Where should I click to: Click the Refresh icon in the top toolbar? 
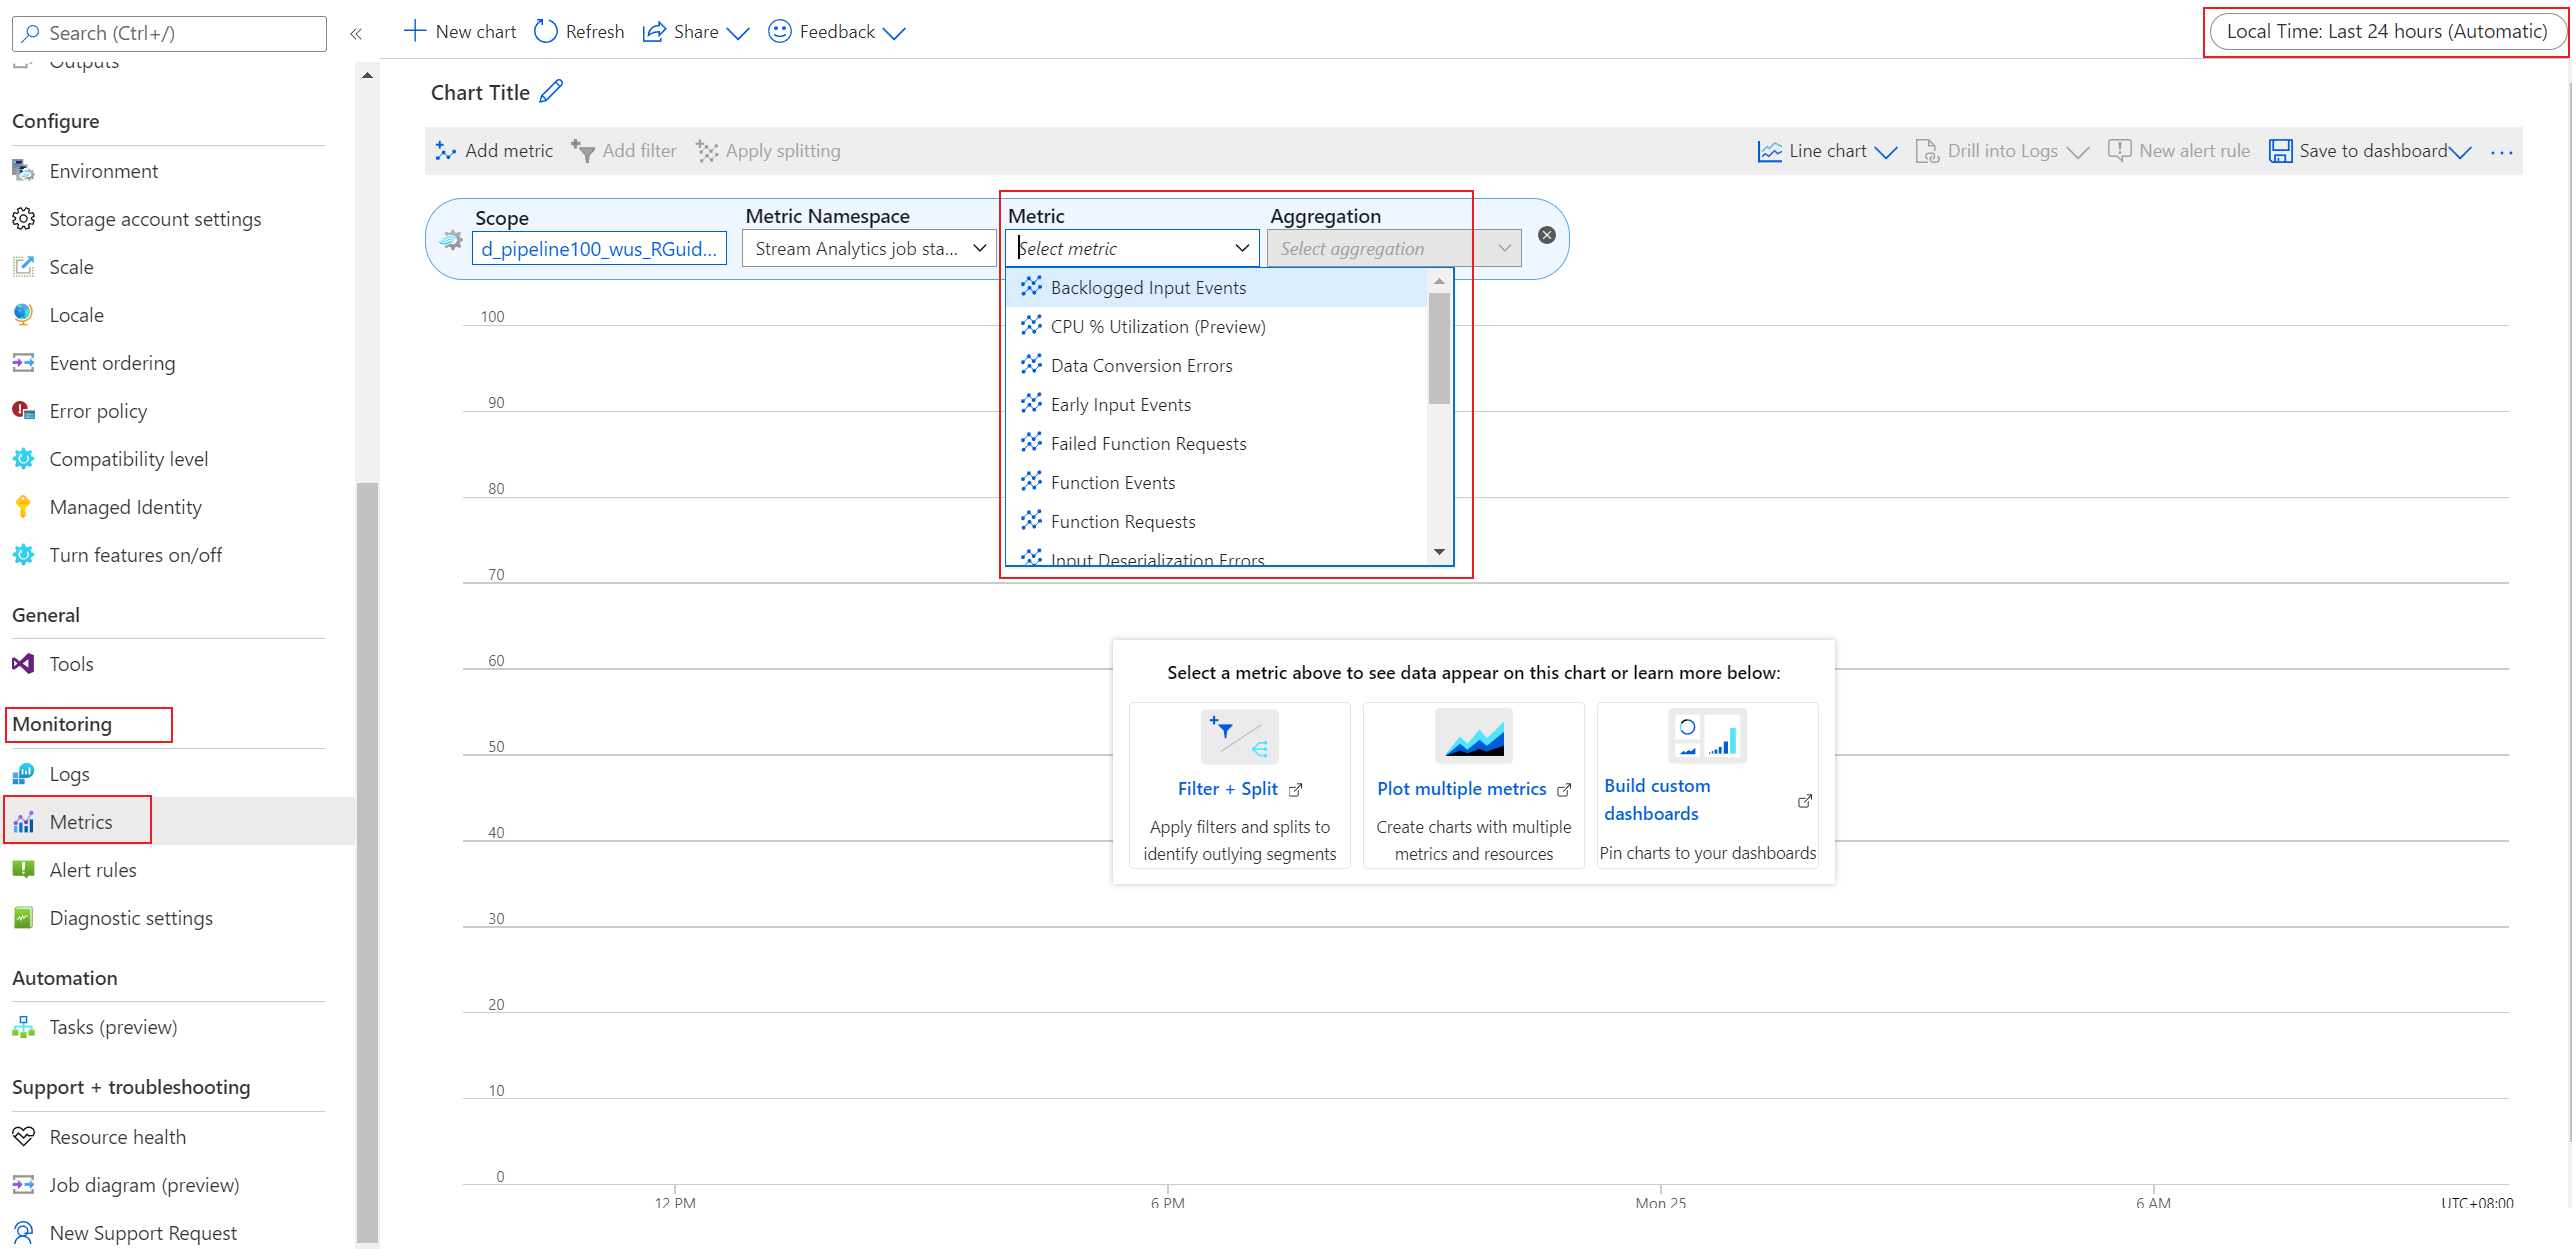click(545, 32)
